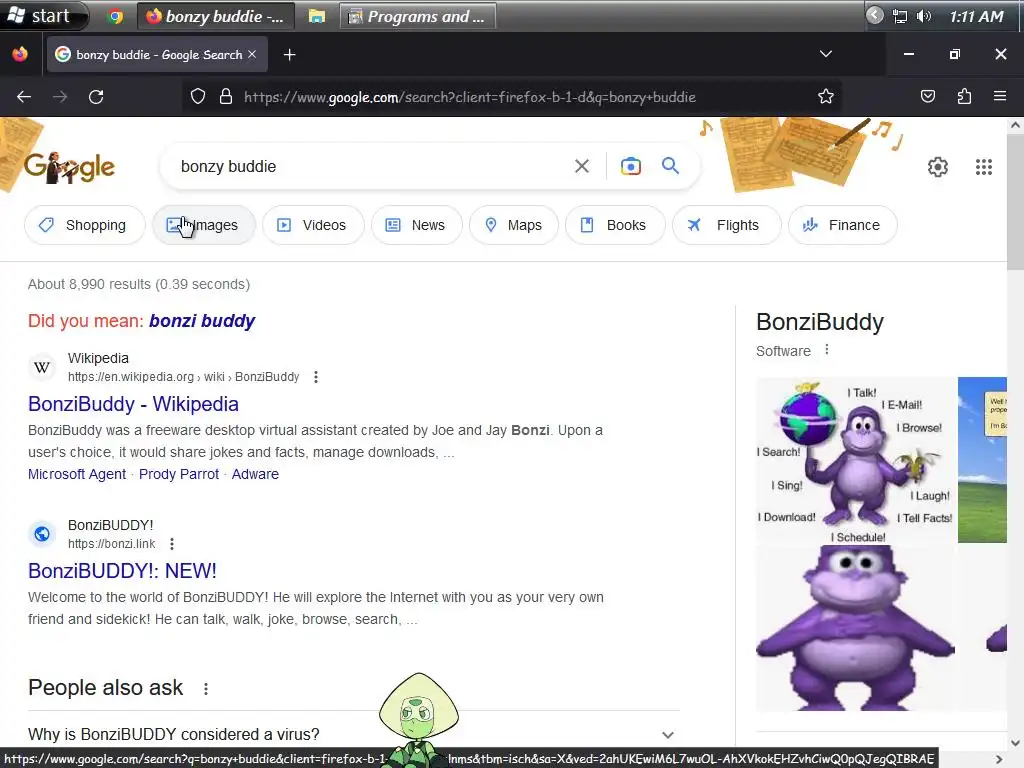The width and height of the screenshot is (1024, 768).
Task: Open BonziBuddy - Wikipedia result
Action: click(x=133, y=404)
